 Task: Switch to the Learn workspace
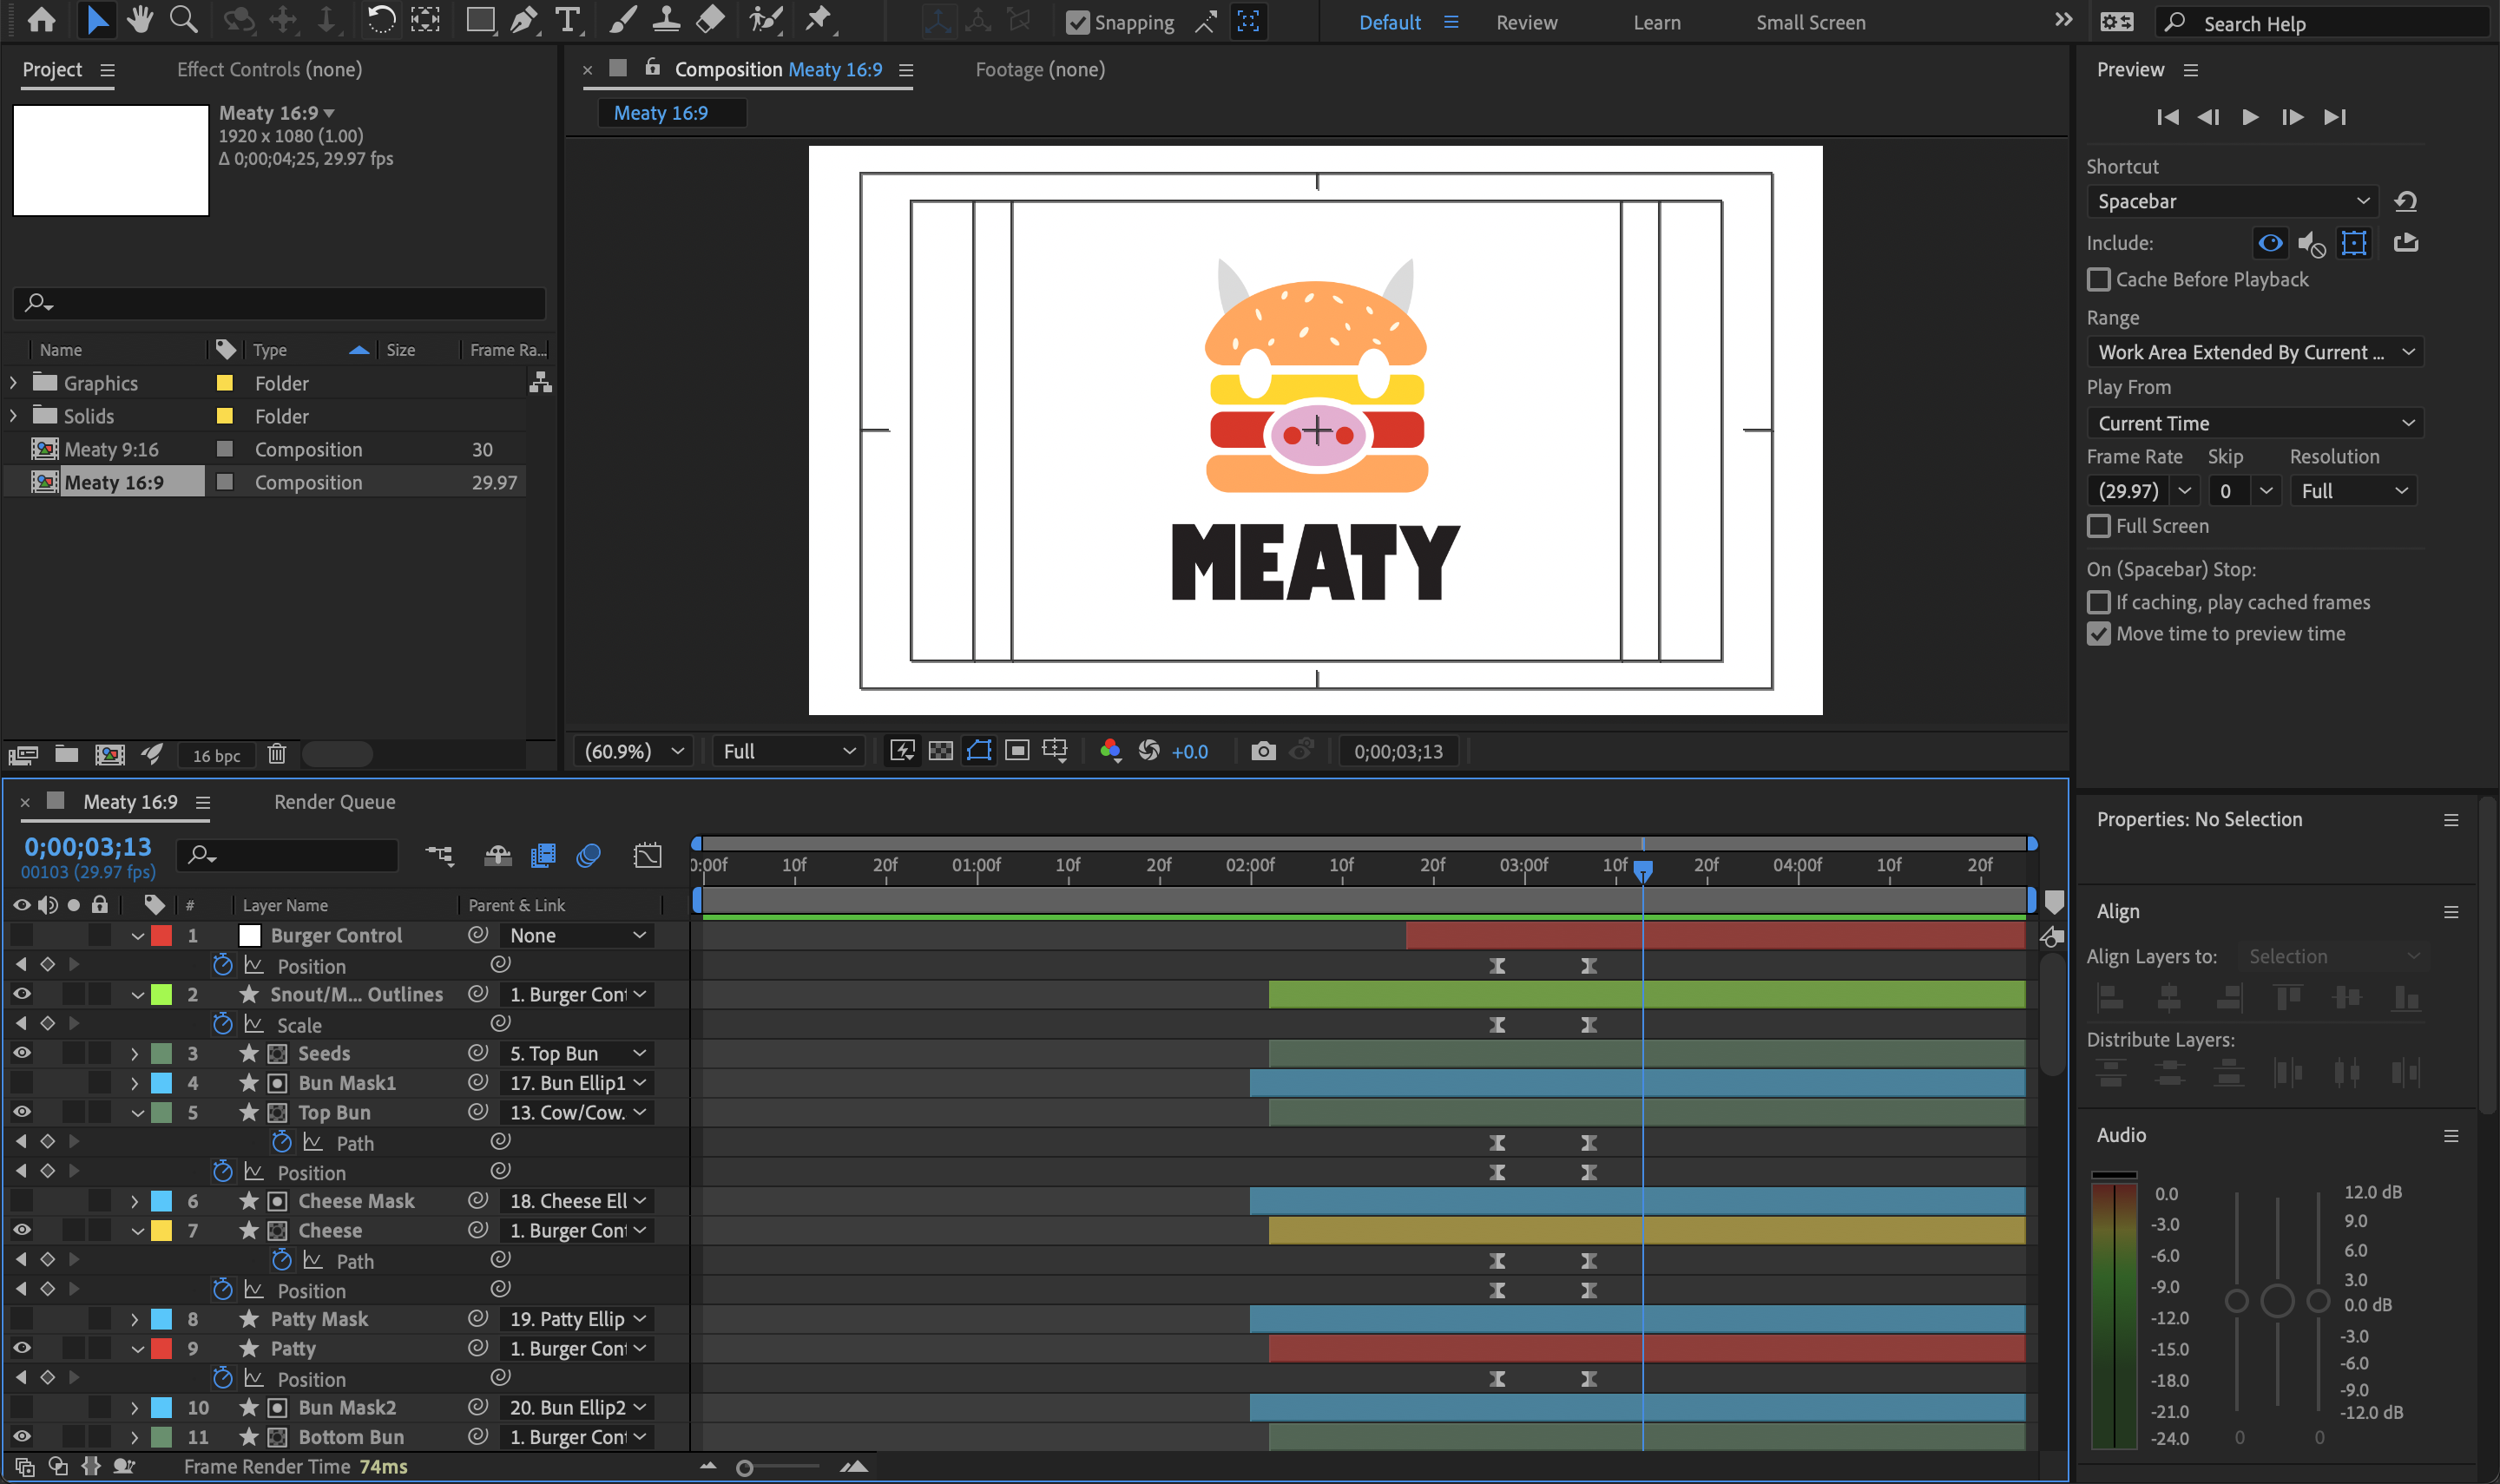pyautogui.click(x=1656, y=22)
